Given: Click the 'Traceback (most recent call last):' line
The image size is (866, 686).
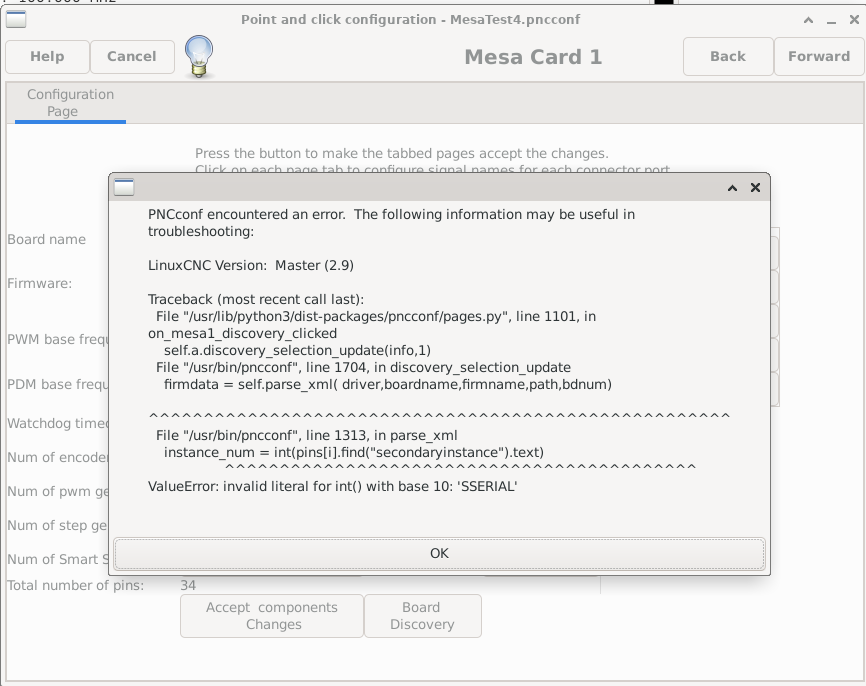Looking at the screenshot, I should tap(256, 299).
